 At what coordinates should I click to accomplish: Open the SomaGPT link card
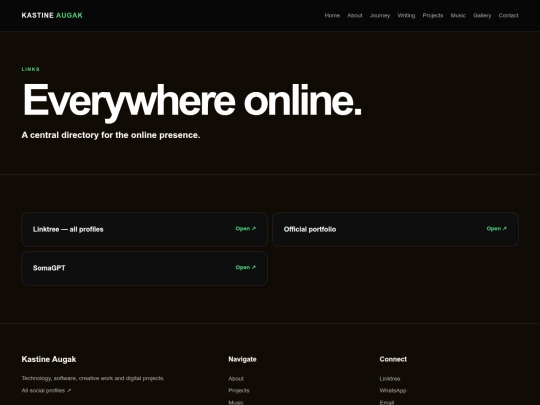144,268
